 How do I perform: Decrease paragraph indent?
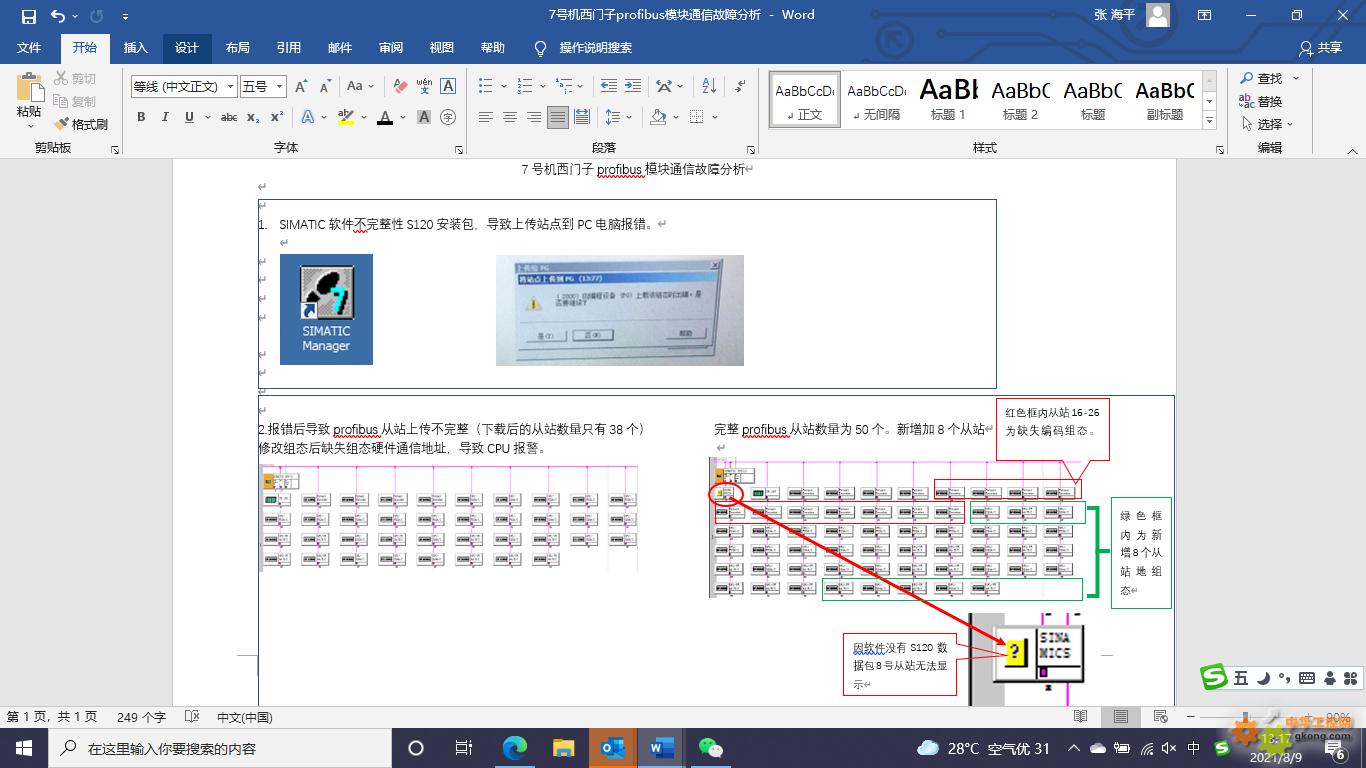pyautogui.click(x=607, y=87)
